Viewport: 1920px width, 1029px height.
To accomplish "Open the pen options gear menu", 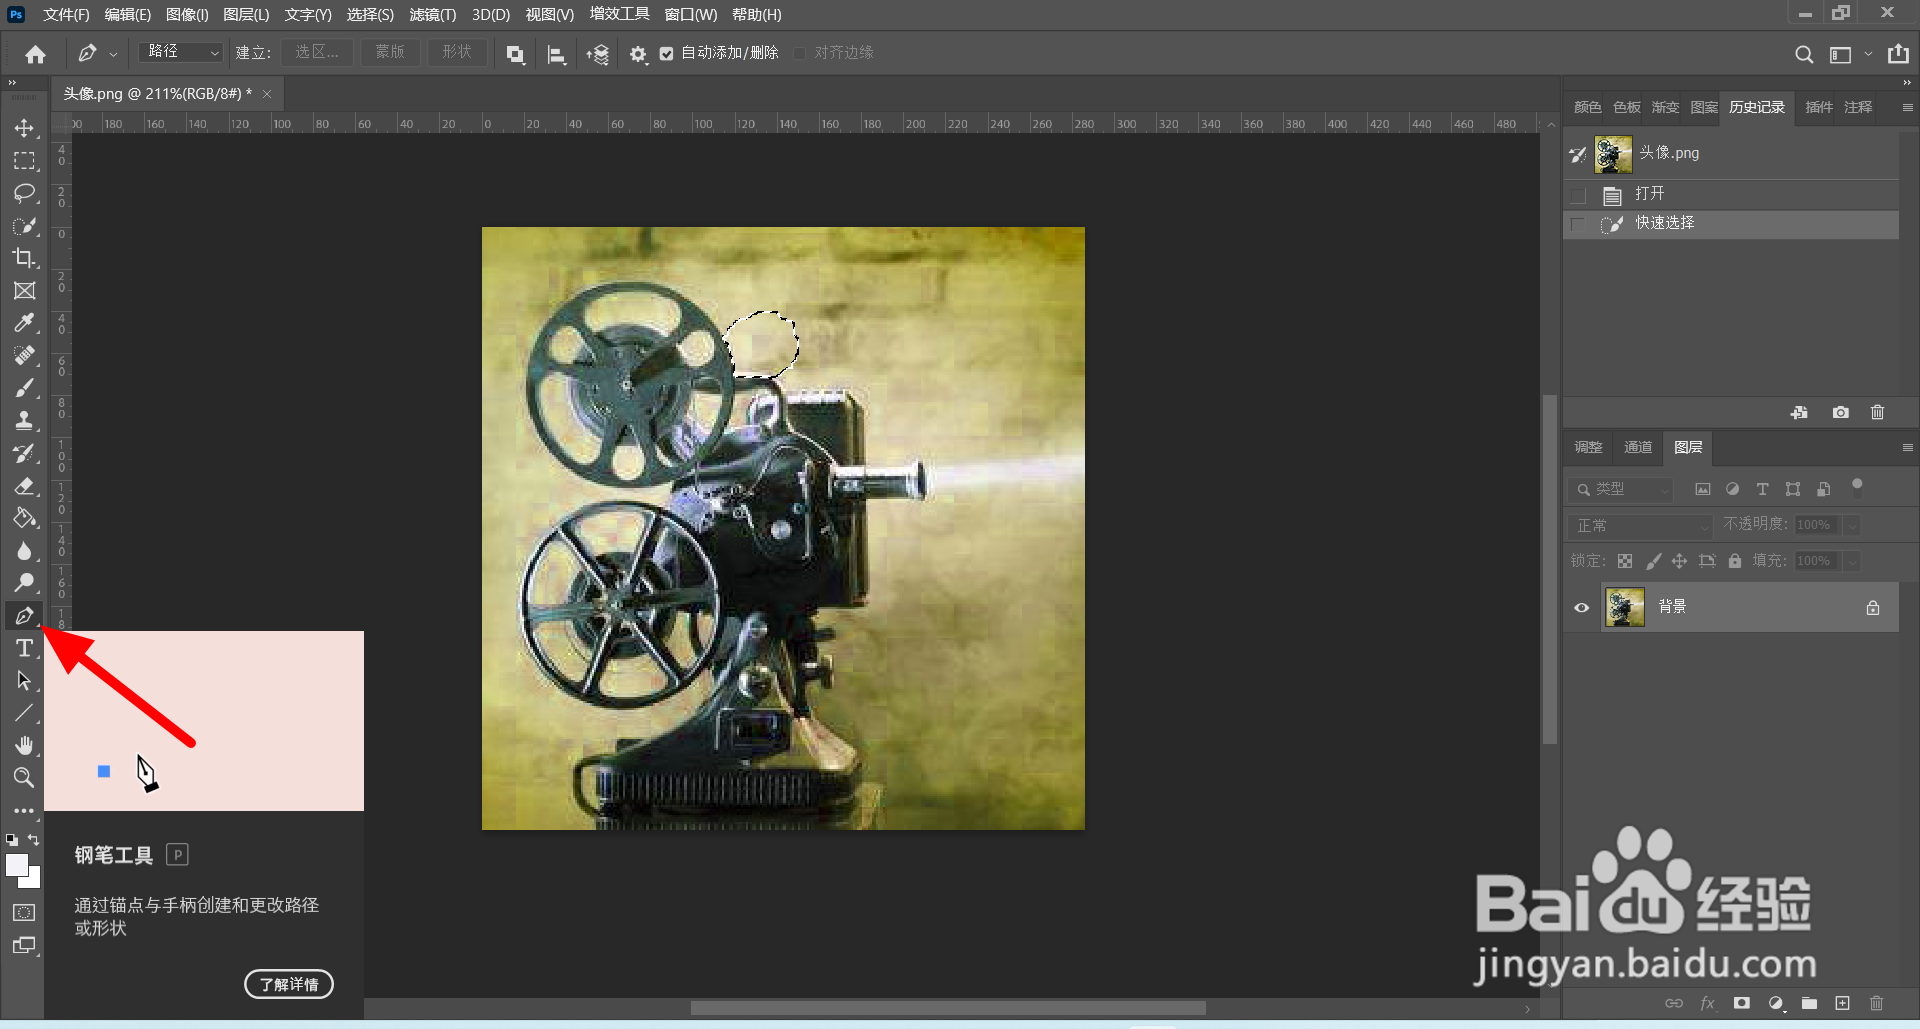I will pyautogui.click(x=638, y=54).
